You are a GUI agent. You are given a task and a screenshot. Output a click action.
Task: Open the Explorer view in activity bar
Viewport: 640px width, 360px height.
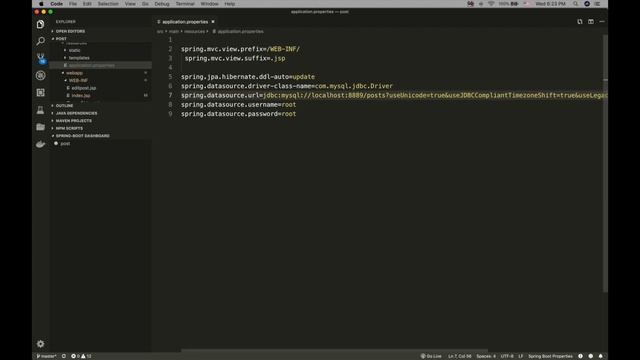pos(40,24)
